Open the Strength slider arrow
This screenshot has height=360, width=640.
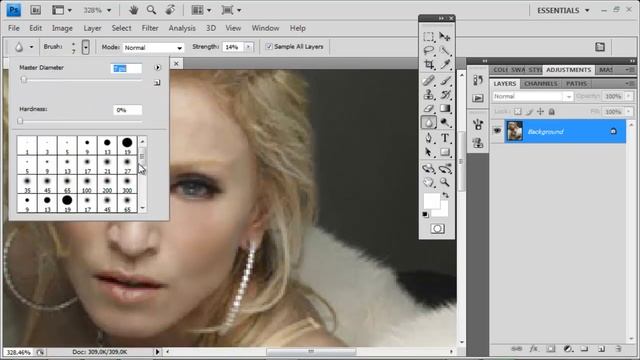pyautogui.click(x=248, y=47)
